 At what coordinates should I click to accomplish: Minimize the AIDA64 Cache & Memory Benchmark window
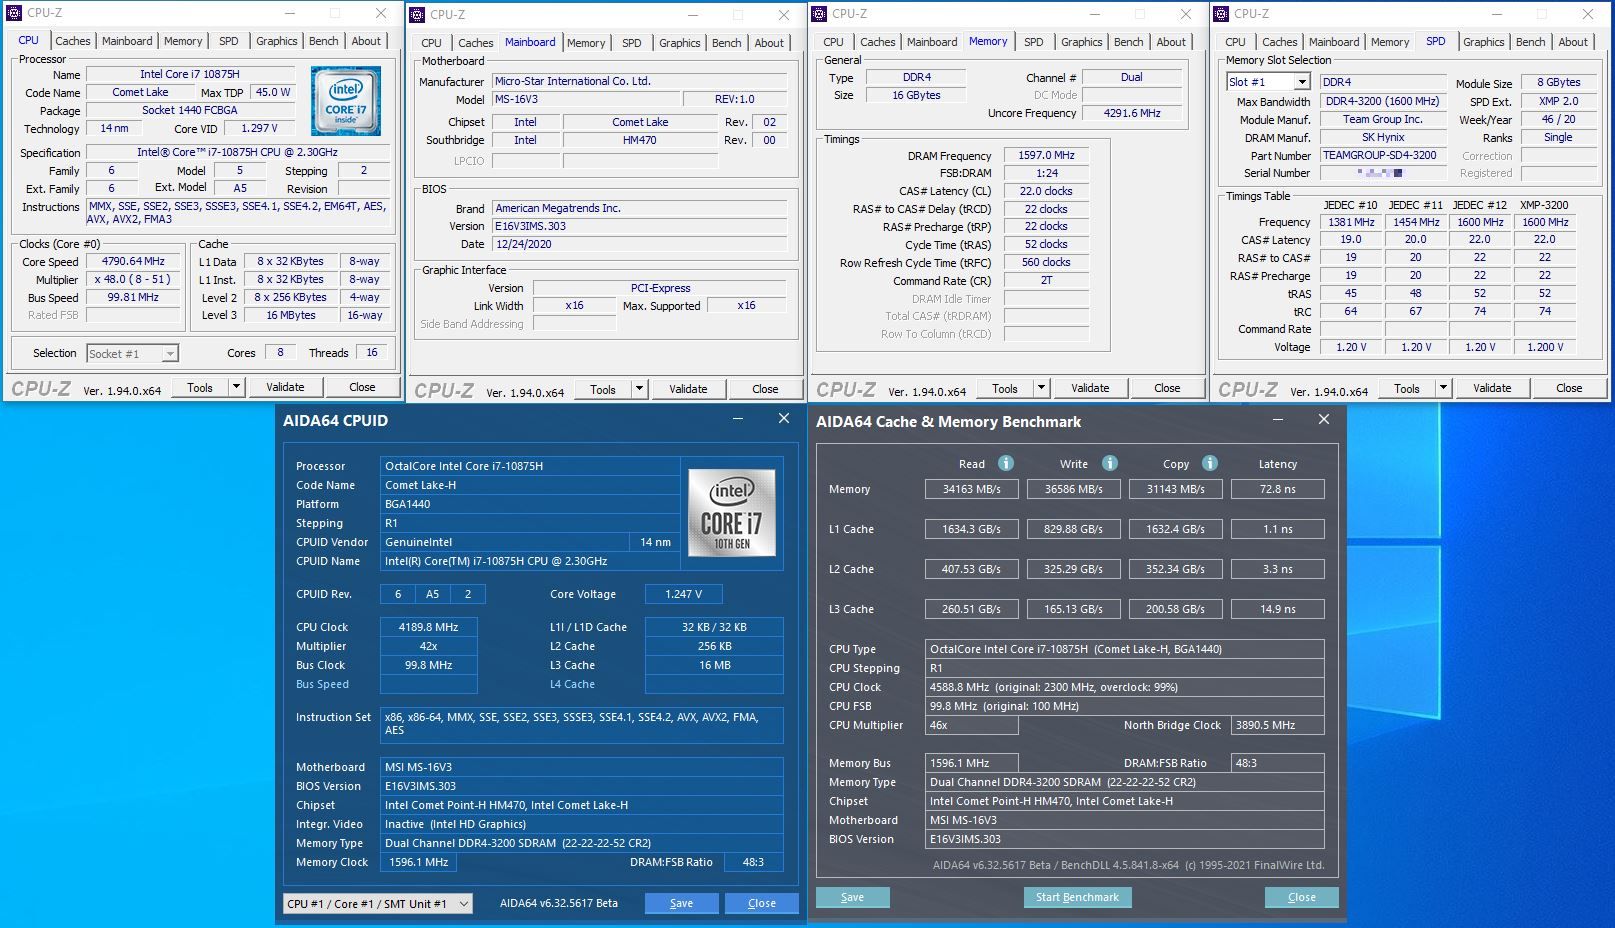(1277, 420)
